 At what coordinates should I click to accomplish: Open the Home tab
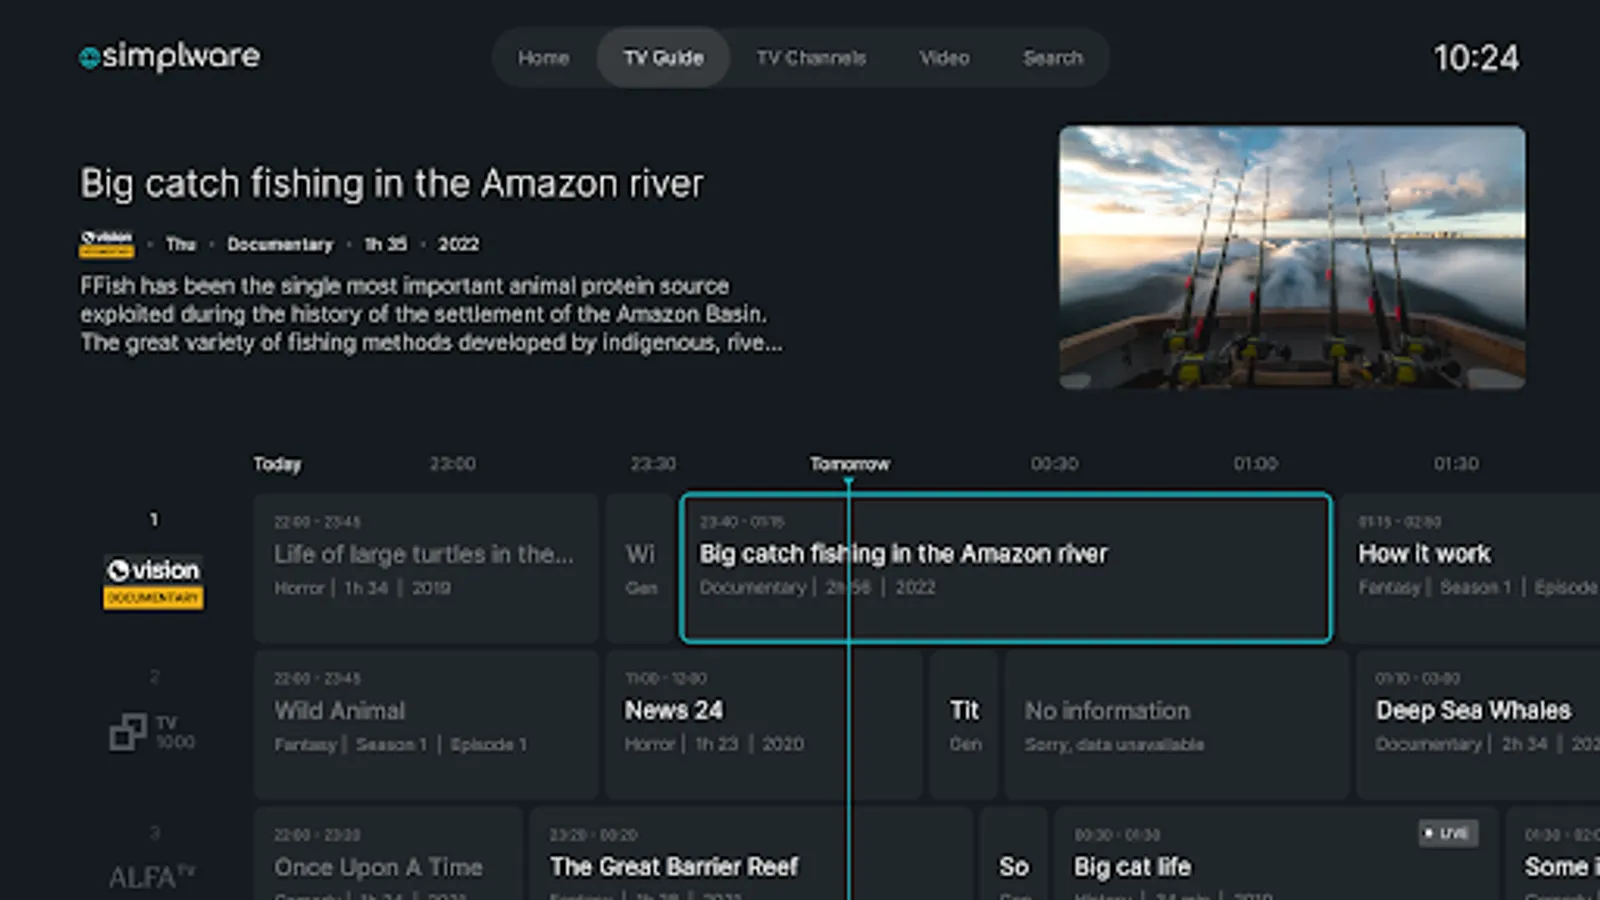click(543, 58)
